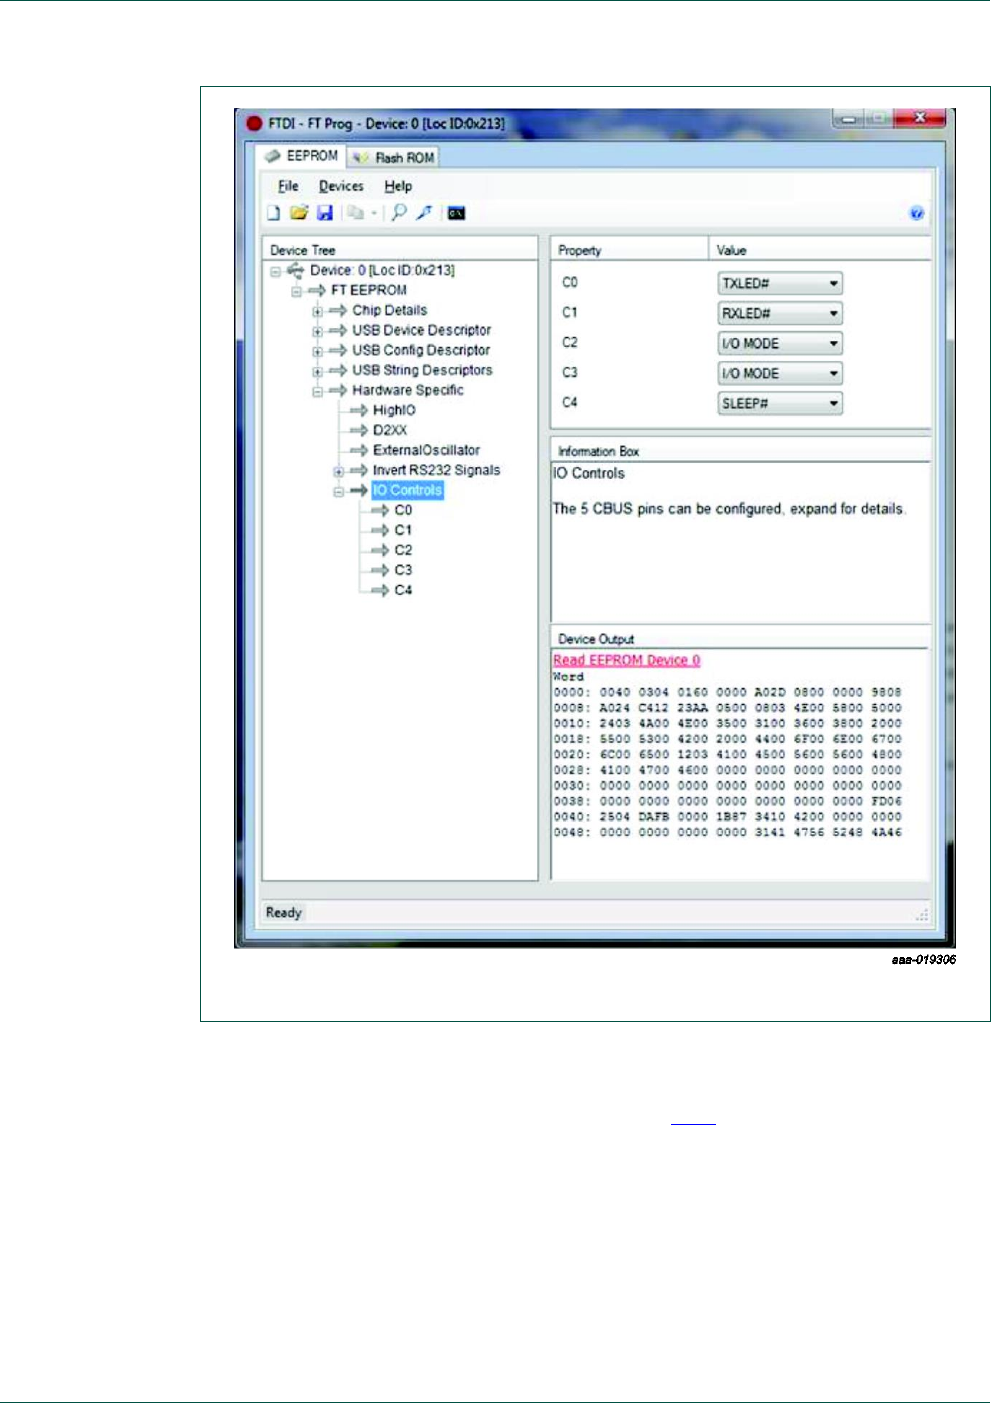The height and width of the screenshot is (1403, 991).
Task: Open the C4 value dropdown showing SLEEP#
Action: 780,404
